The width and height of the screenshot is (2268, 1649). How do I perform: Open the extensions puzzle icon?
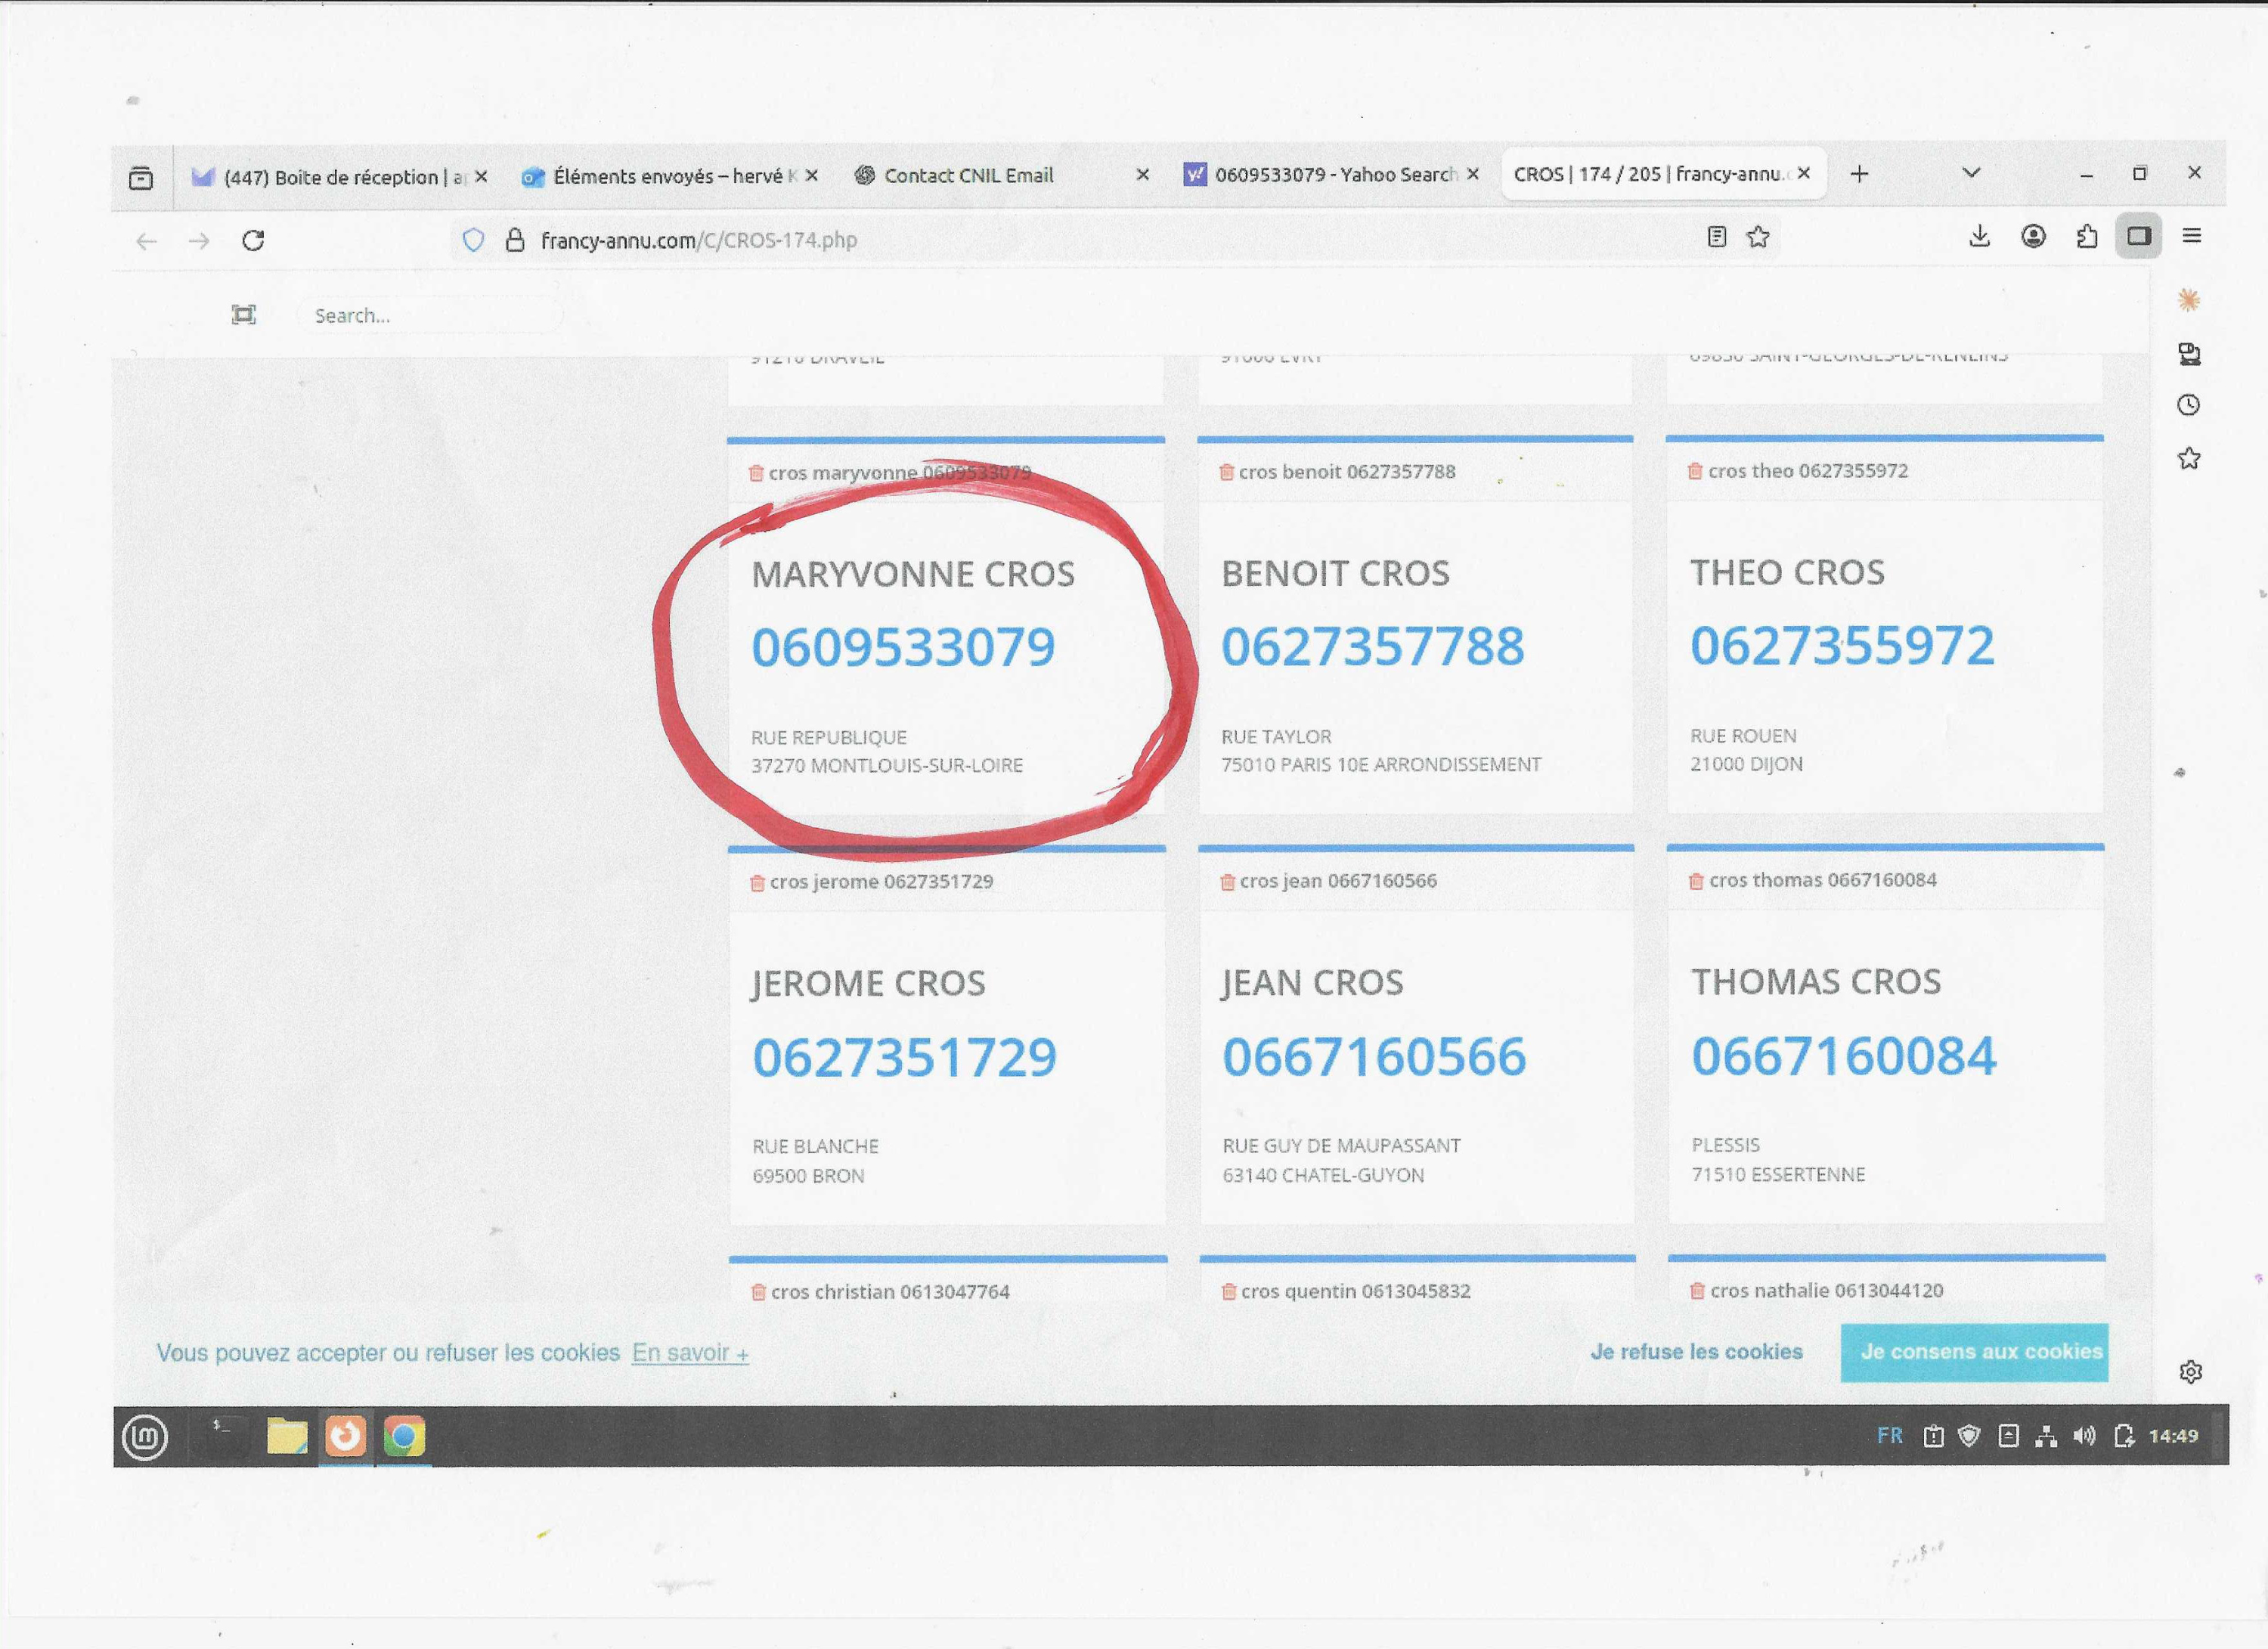pyautogui.click(x=2086, y=237)
